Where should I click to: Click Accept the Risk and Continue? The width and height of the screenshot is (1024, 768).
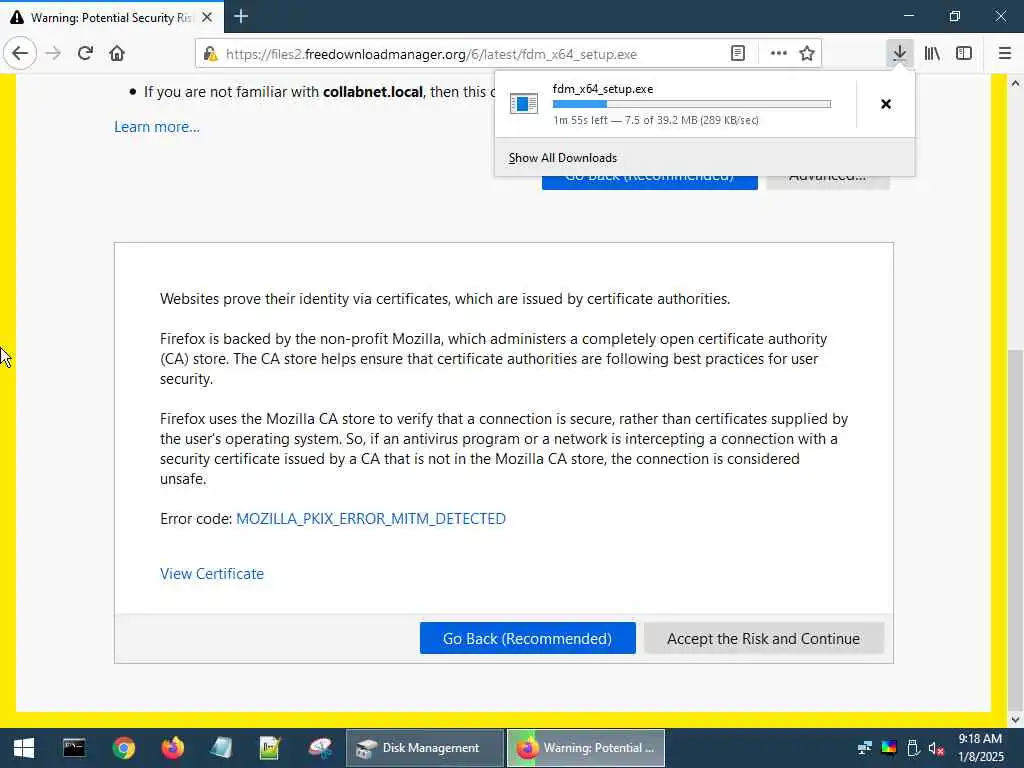(x=763, y=638)
